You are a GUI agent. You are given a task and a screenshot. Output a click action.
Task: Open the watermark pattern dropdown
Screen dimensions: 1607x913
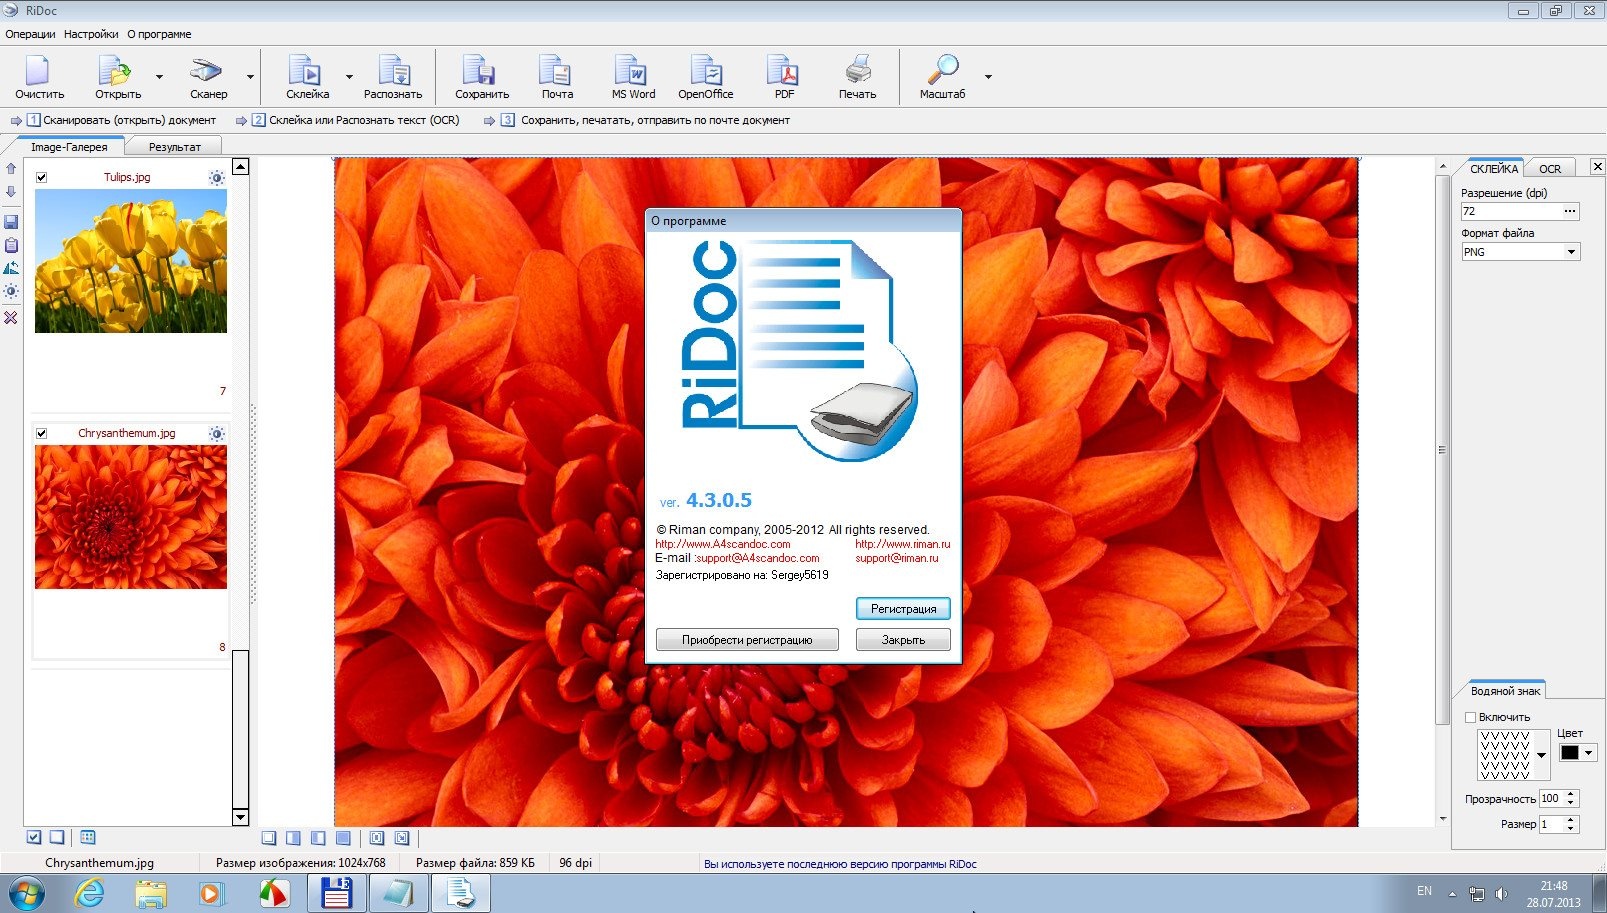coord(1541,755)
